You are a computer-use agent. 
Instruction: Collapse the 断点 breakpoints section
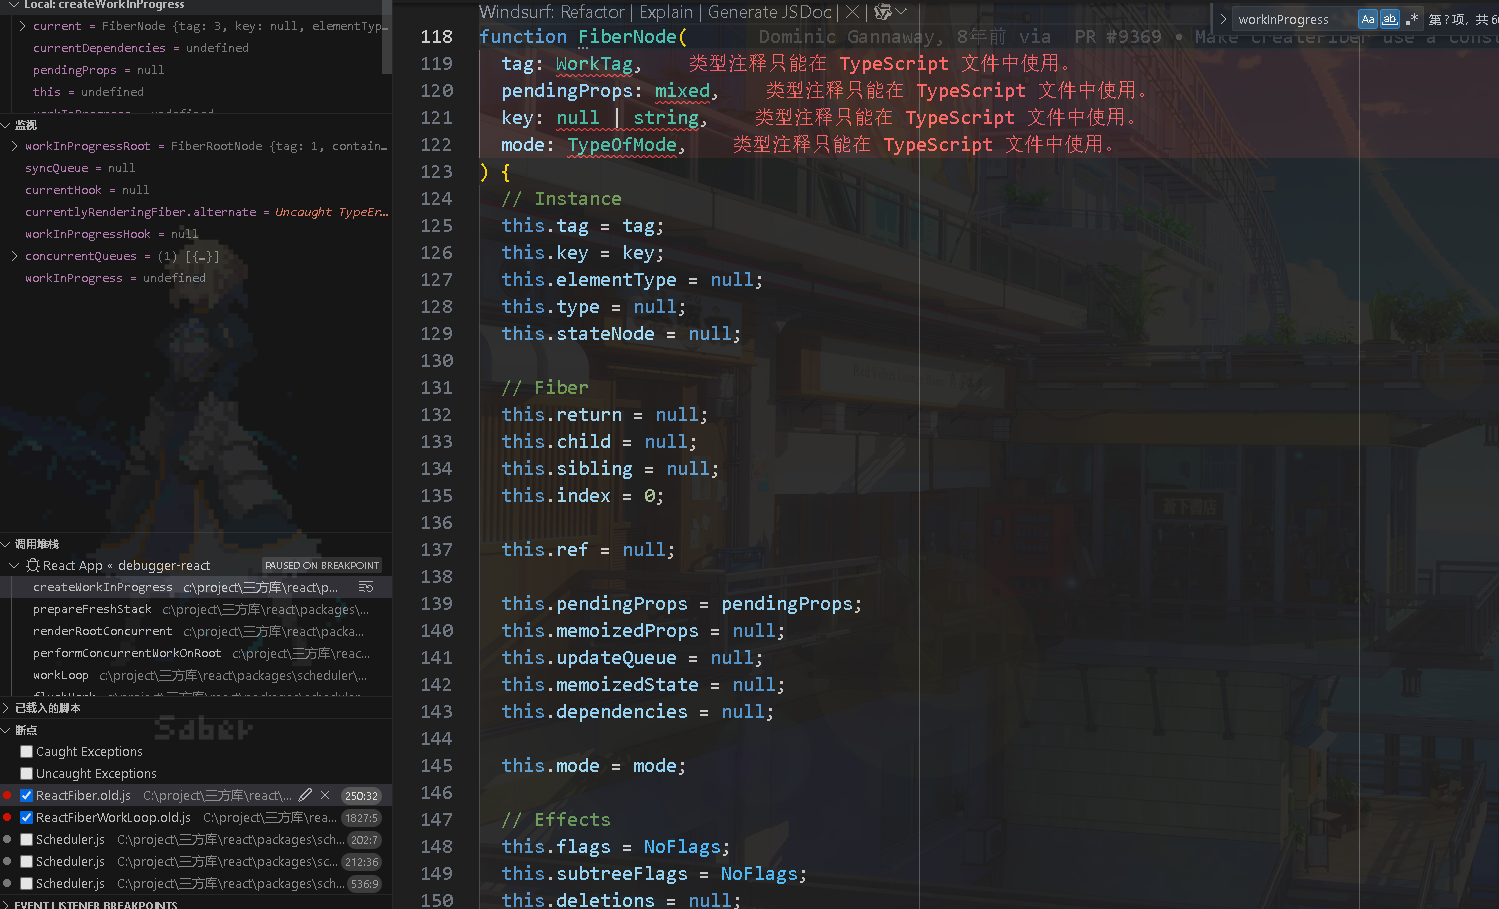point(6,730)
